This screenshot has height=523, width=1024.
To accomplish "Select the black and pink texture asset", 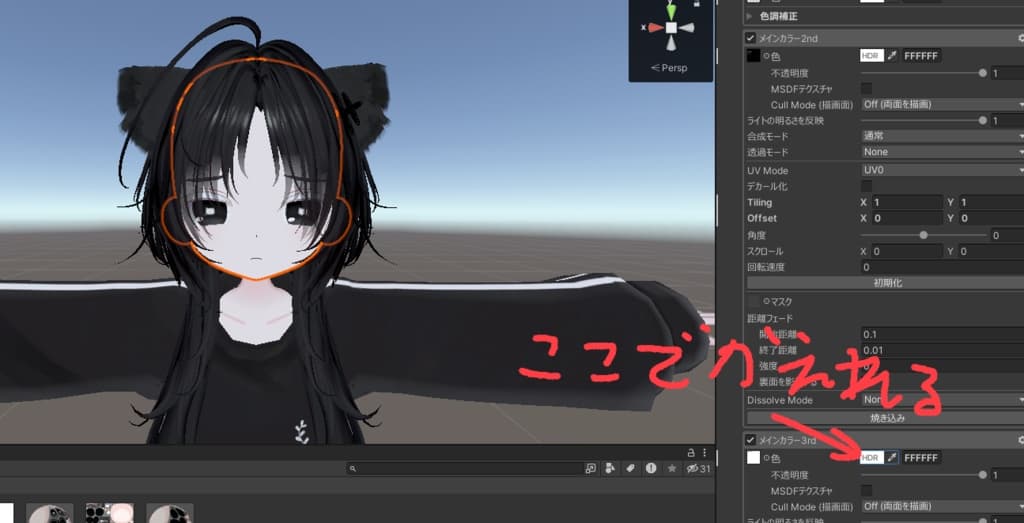I will click(110, 513).
